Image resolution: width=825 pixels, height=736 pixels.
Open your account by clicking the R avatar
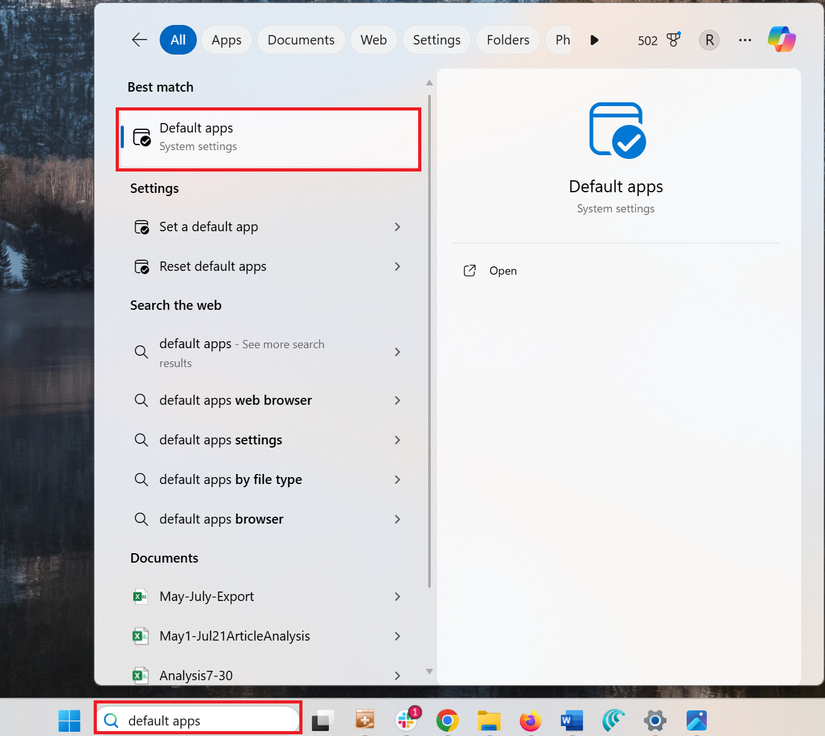(709, 39)
